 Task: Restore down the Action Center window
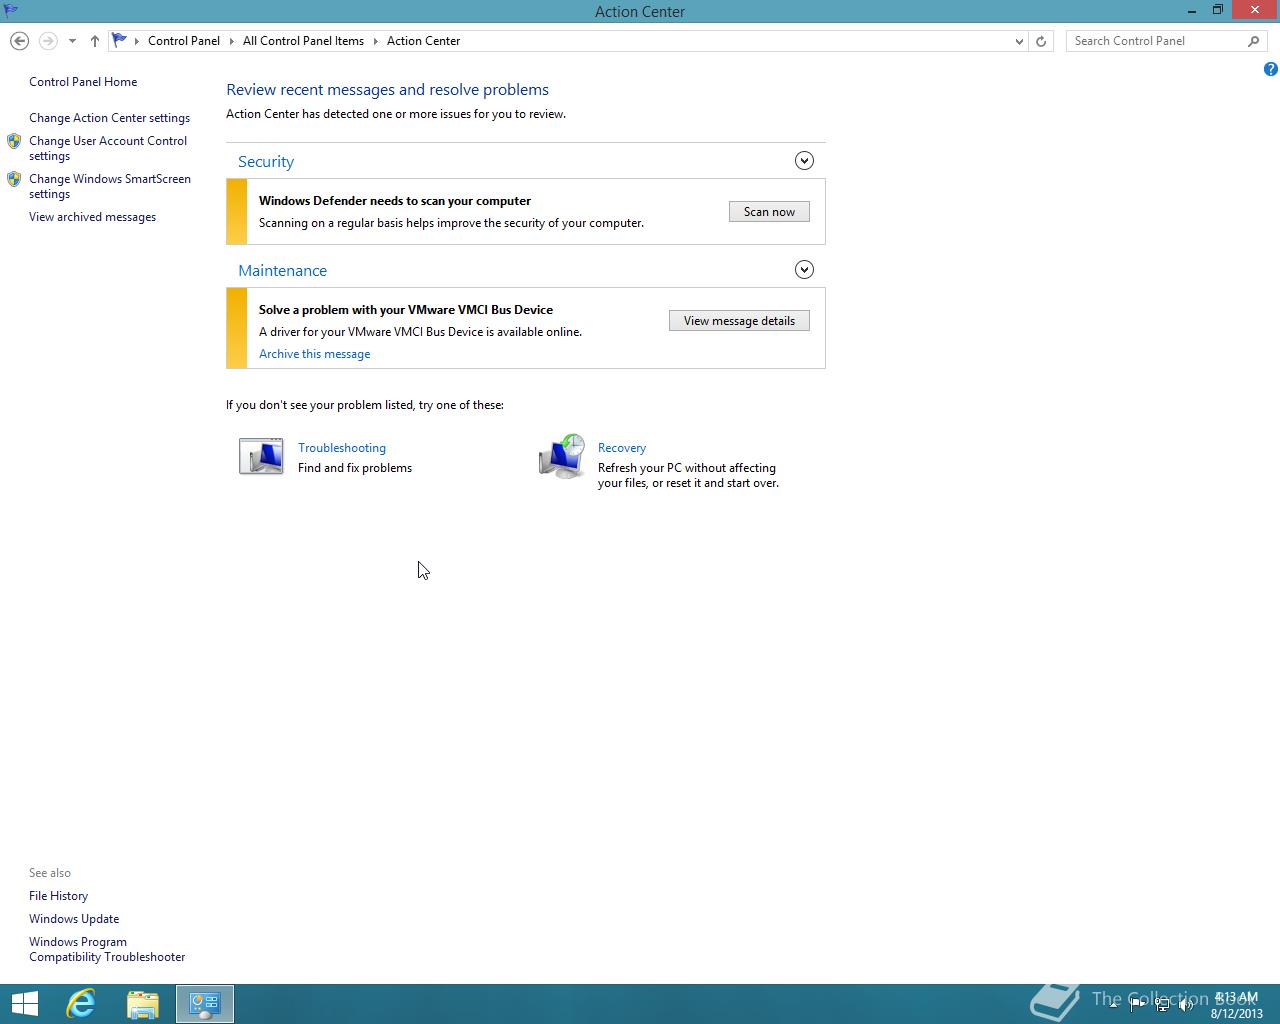click(x=1218, y=10)
